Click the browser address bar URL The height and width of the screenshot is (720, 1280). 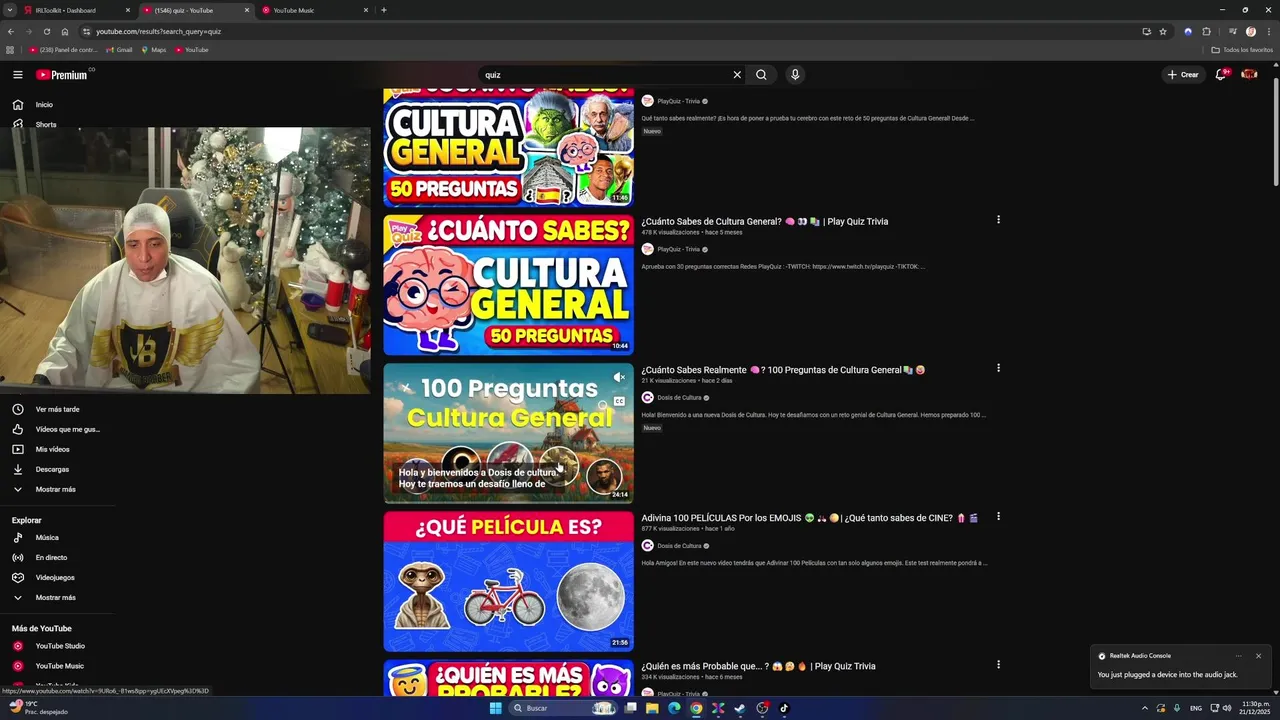(x=158, y=32)
